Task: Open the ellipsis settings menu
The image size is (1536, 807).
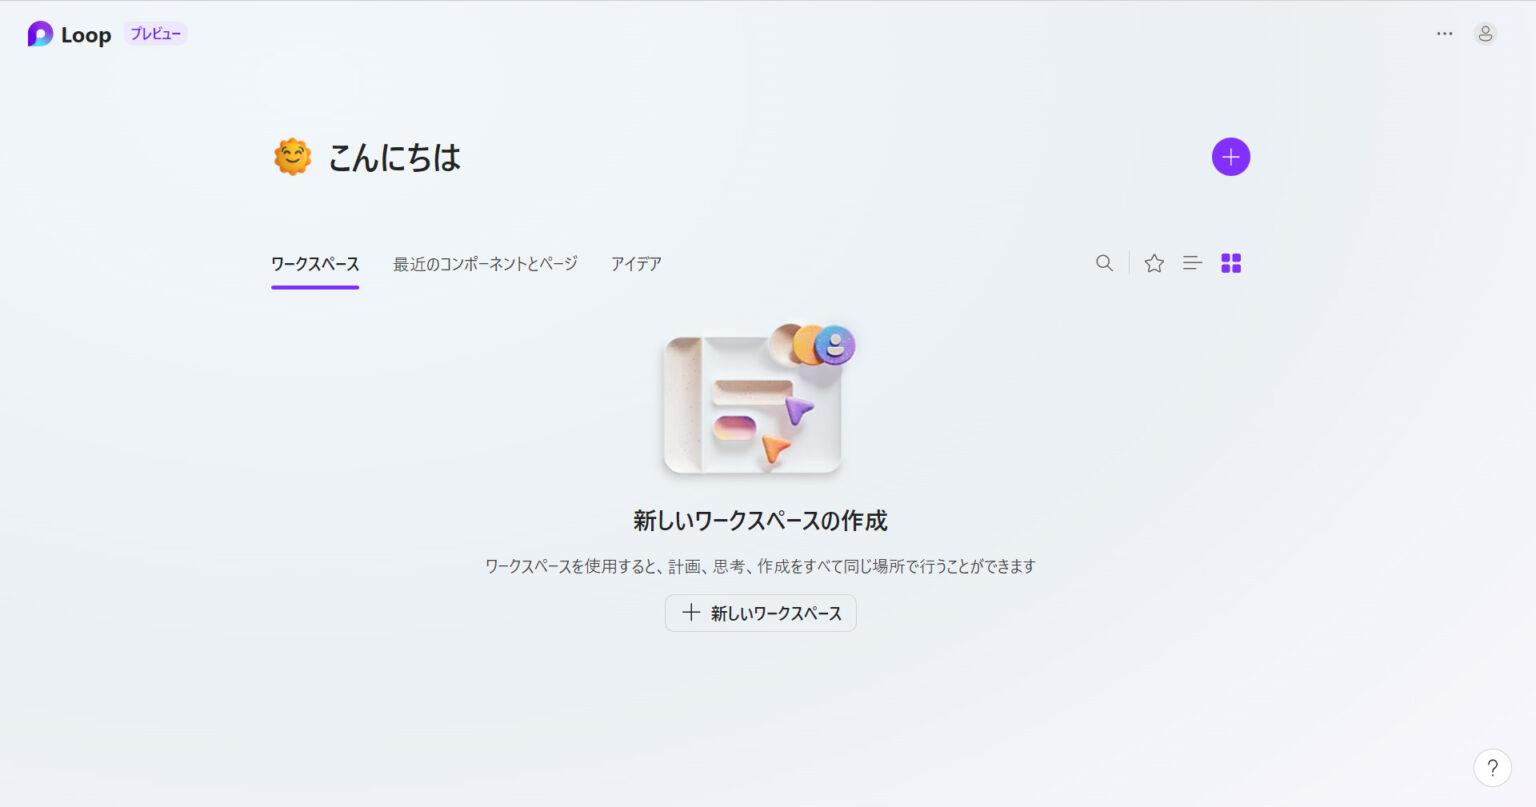Action: click(1444, 33)
